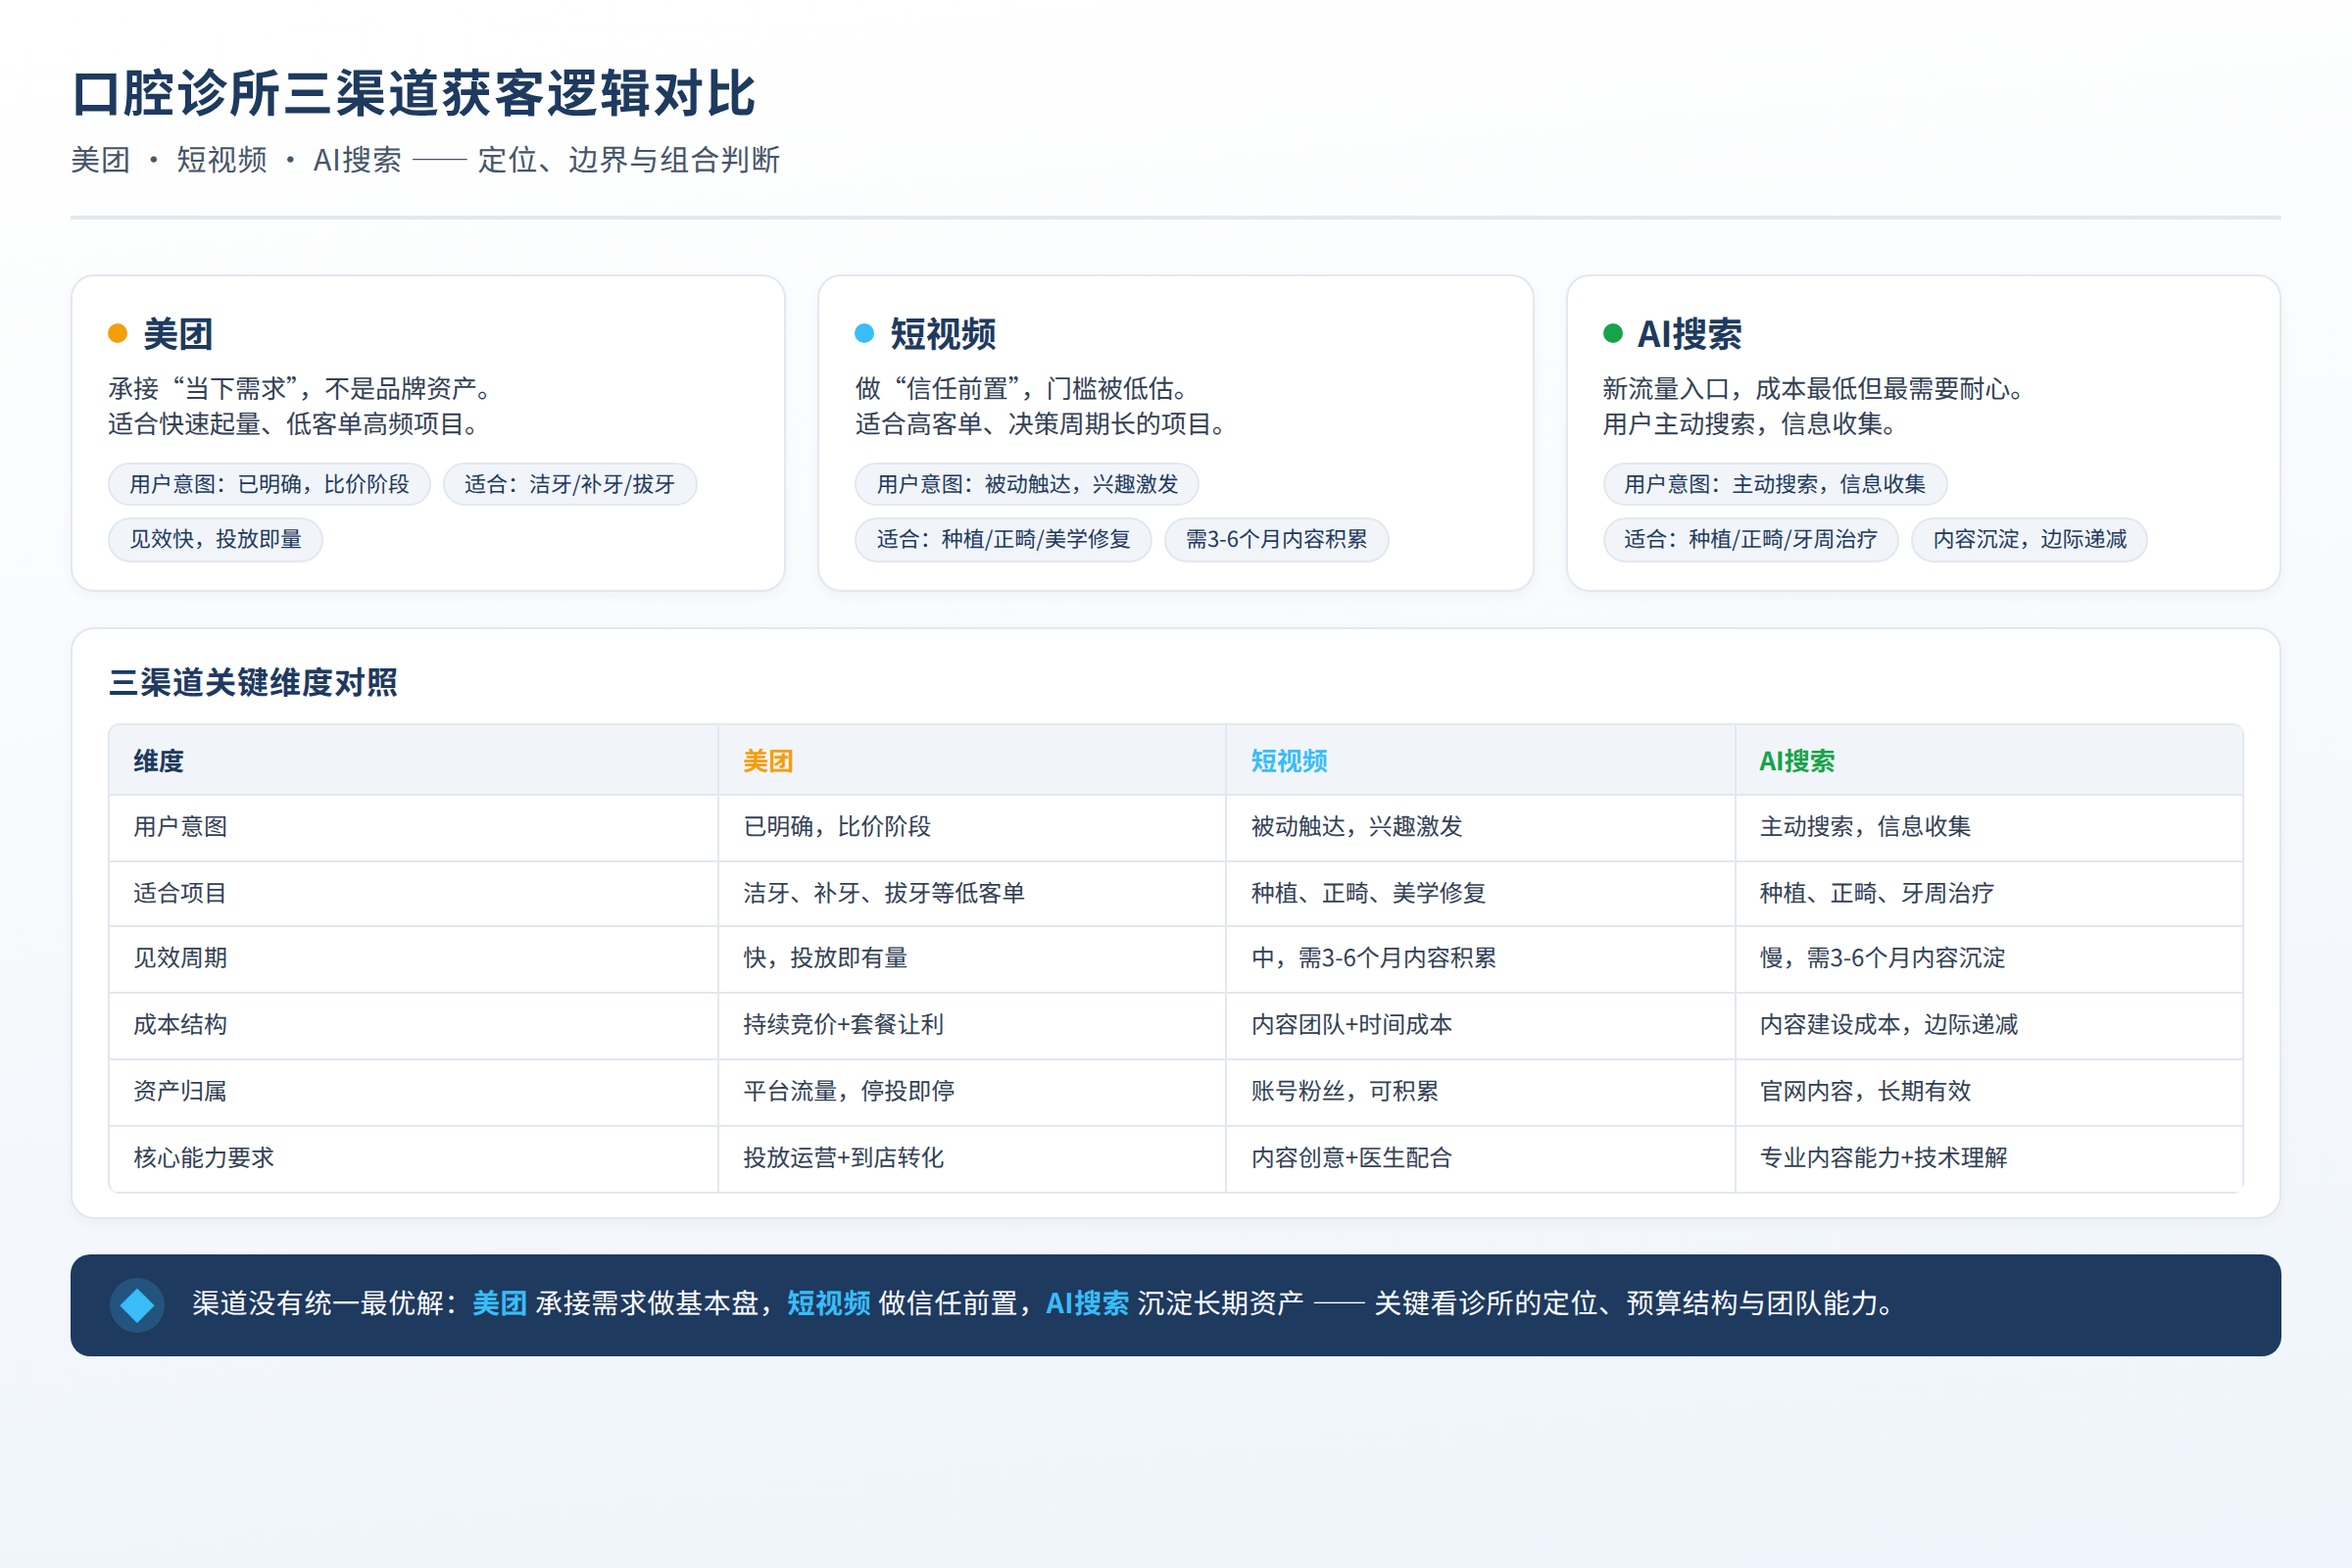Image resolution: width=2352 pixels, height=1568 pixels.
Task: Select the tag 用户意图：被动触达，兴趣激发
Action: pyautogui.click(x=1026, y=484)
